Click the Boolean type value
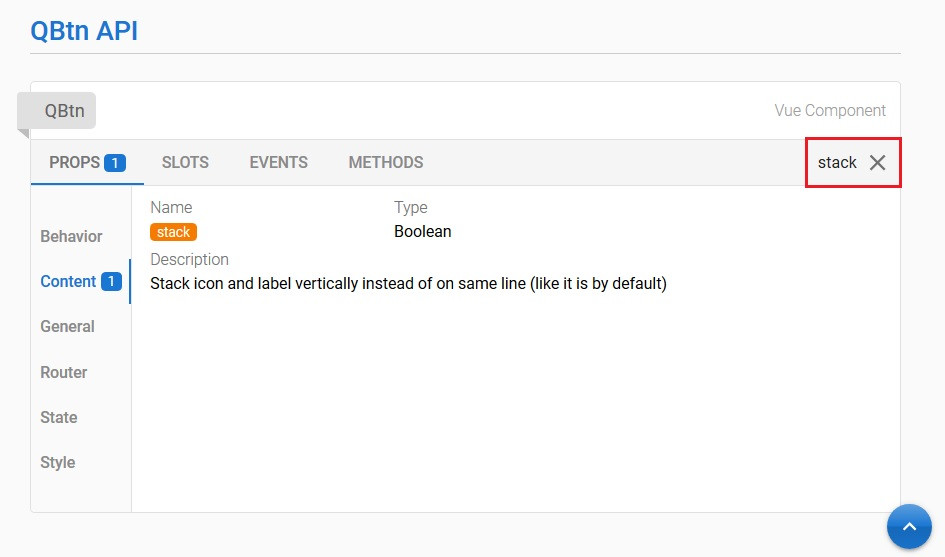Screen dimensions: 945x557 tap(422, 231)
